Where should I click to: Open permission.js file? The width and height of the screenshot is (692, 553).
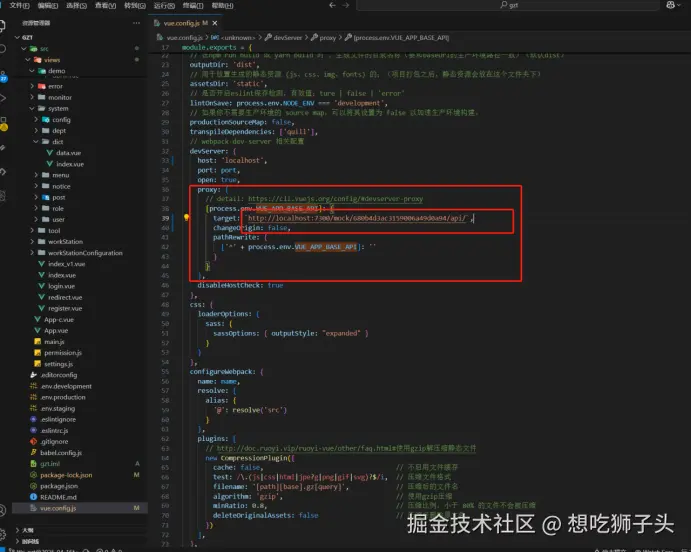tap(63, 353)
